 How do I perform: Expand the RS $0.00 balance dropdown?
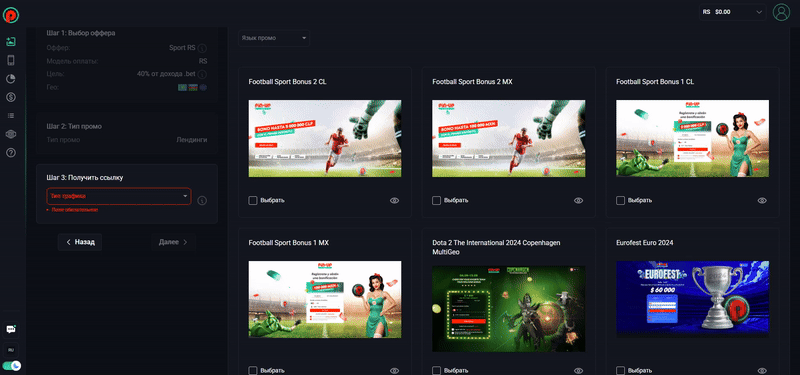pyautogui.click(x=732, y=12)
